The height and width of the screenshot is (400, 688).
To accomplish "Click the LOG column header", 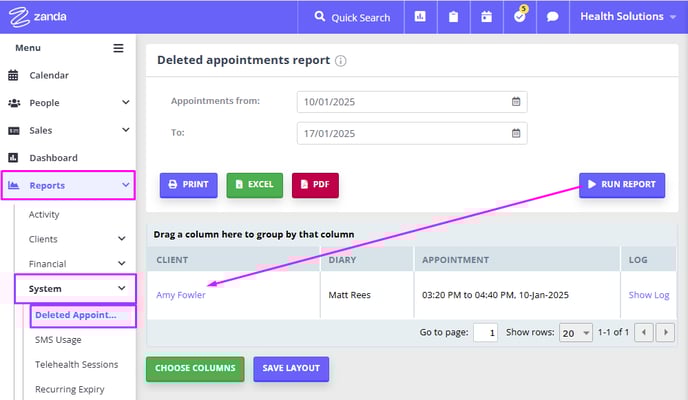I will (x=648, y=260).
